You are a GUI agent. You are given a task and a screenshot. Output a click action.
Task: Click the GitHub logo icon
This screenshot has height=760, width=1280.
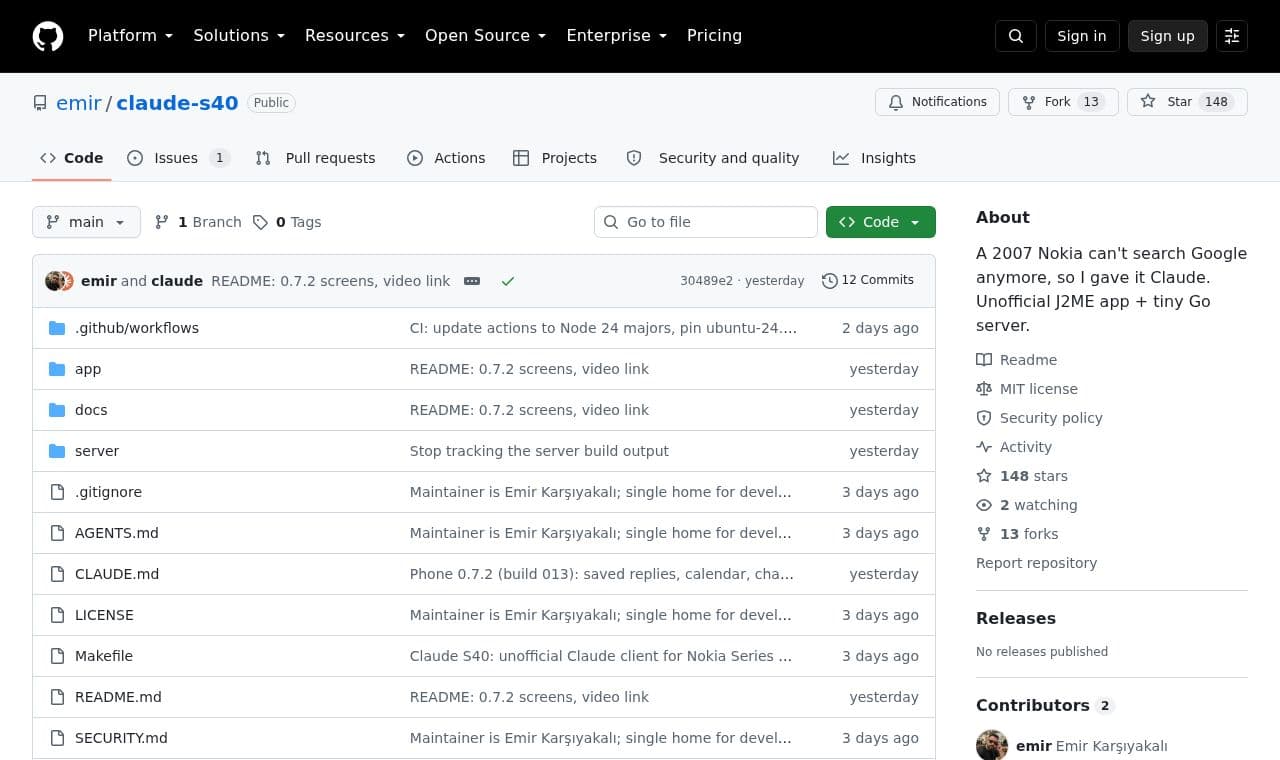click(x=48, y=36)
